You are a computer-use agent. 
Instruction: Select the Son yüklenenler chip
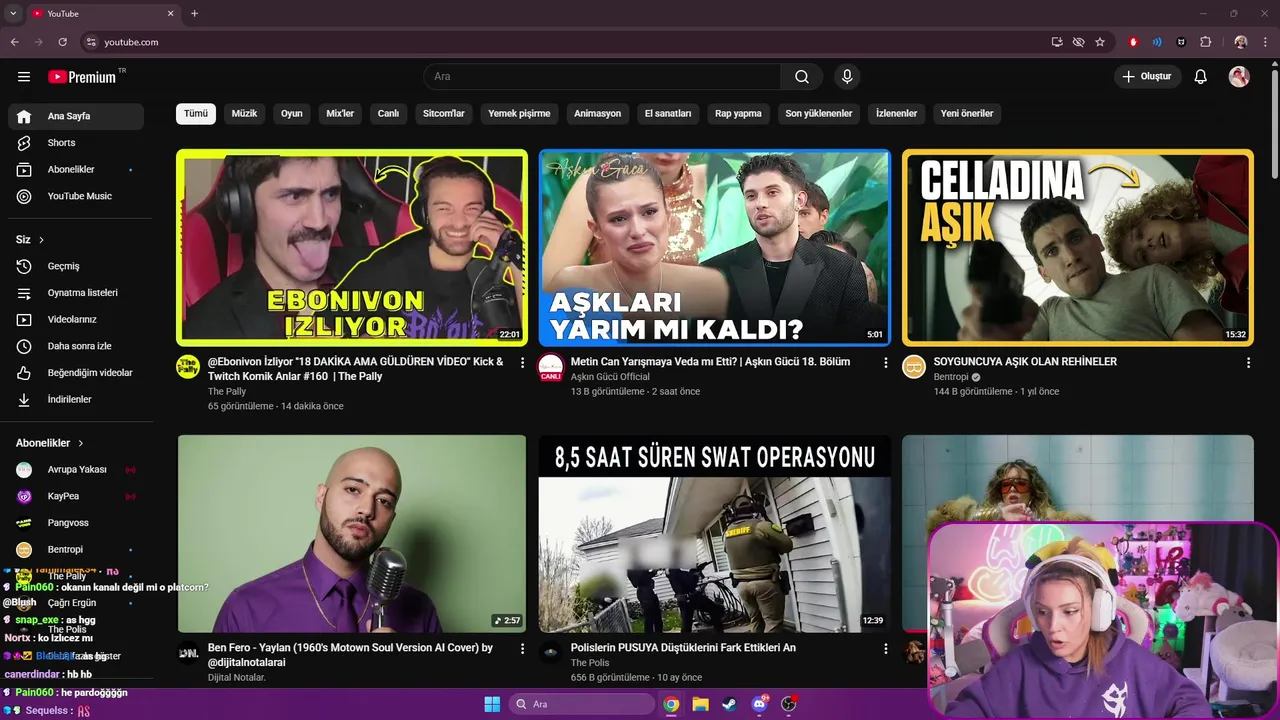point(819,114)
